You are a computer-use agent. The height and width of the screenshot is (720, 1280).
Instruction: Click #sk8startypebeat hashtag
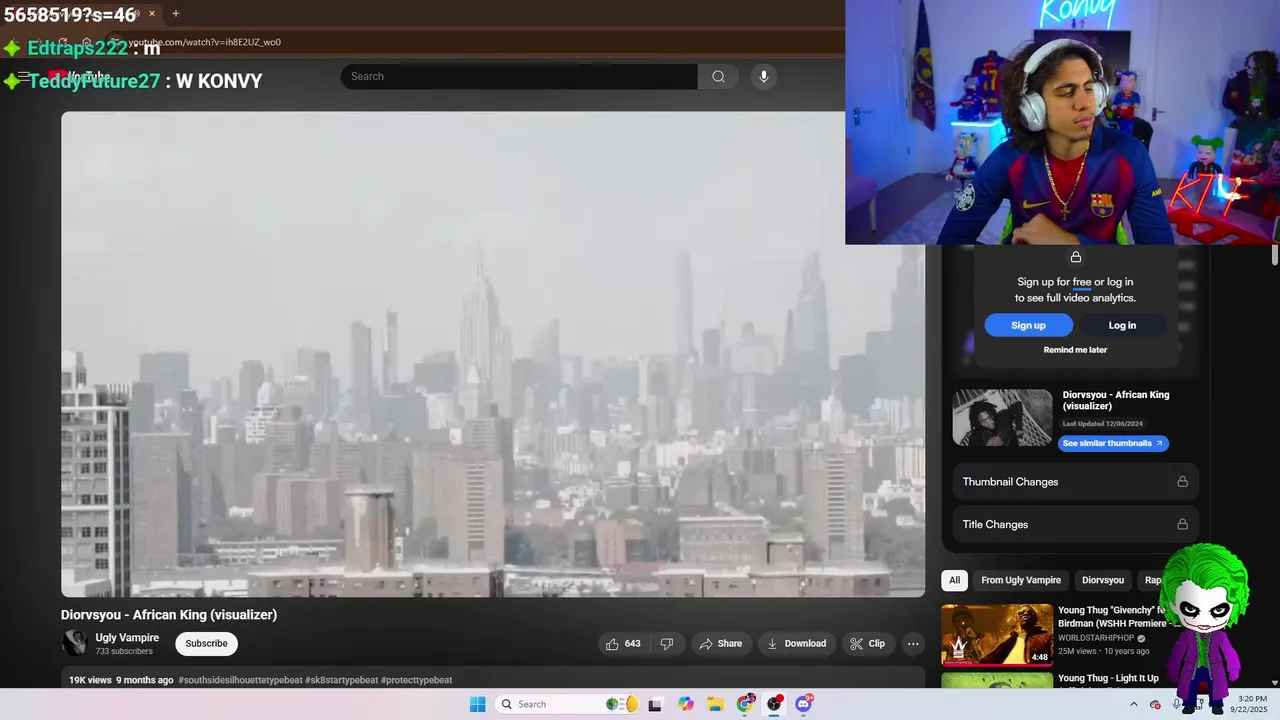(341, 680)
